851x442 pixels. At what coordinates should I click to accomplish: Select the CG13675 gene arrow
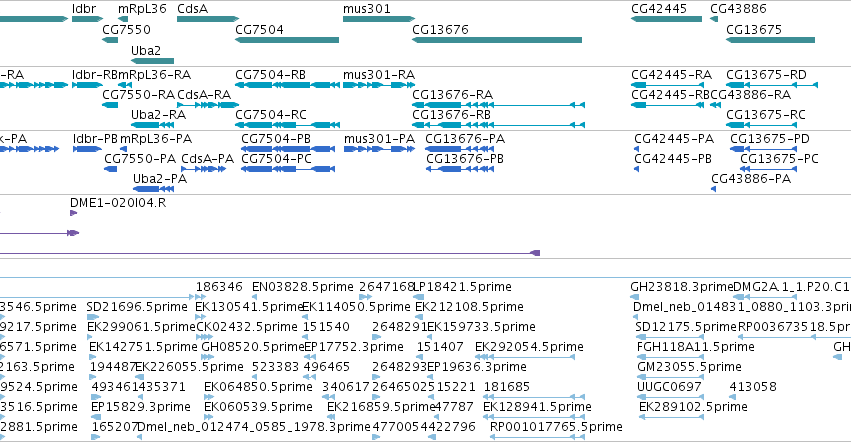[x=771, y=40]
